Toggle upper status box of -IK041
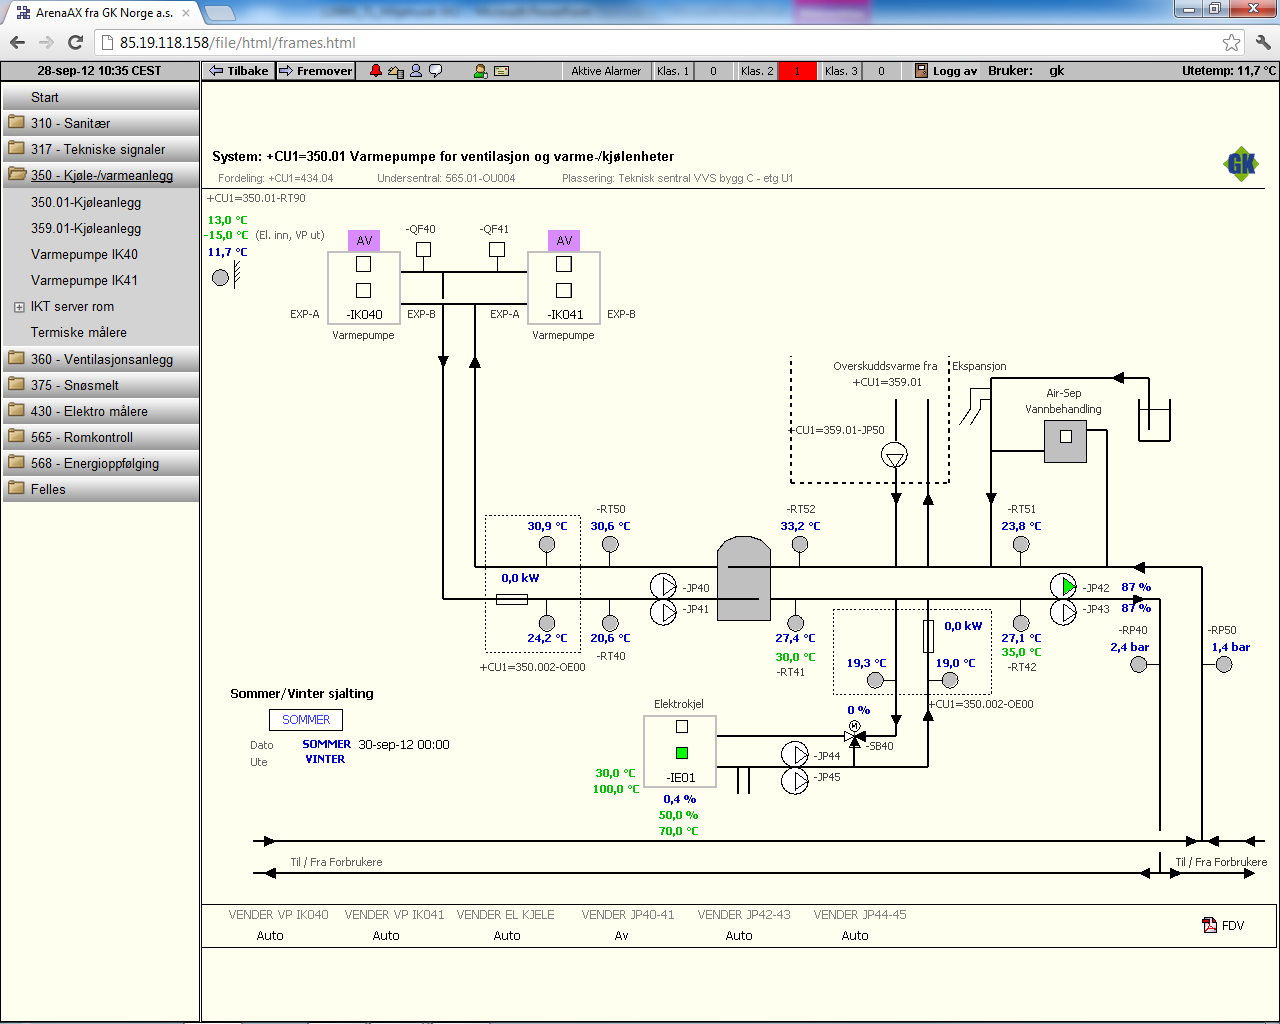This screenshot has width=1280, height=1024. tap(564, 264)
